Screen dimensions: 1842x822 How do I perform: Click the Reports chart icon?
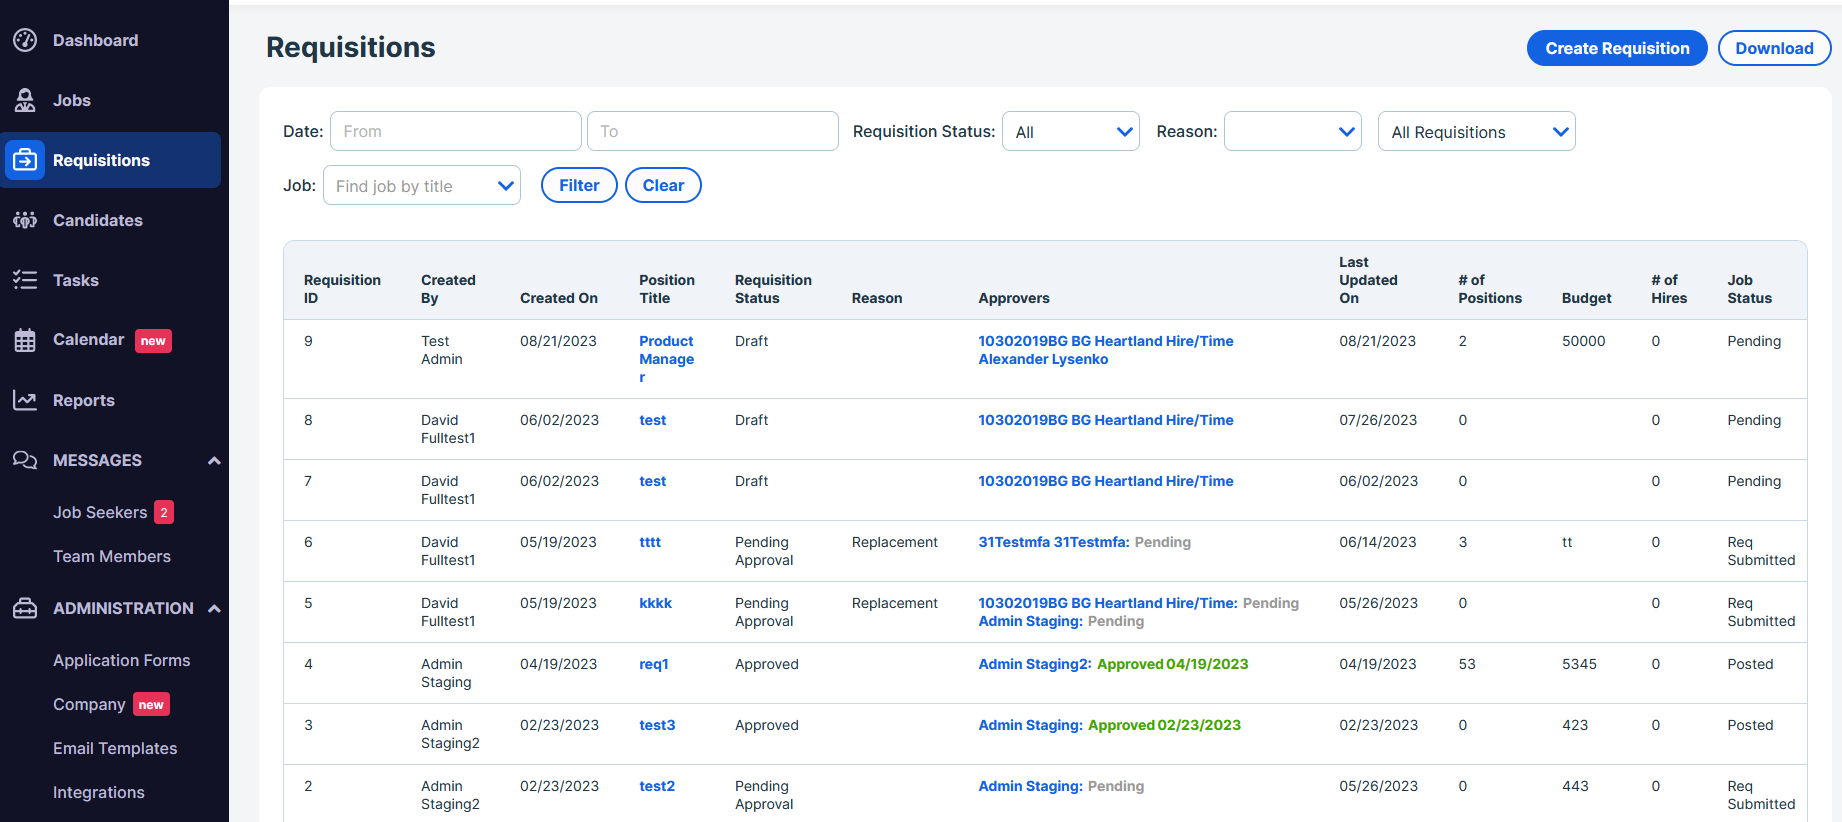point(25,400)
